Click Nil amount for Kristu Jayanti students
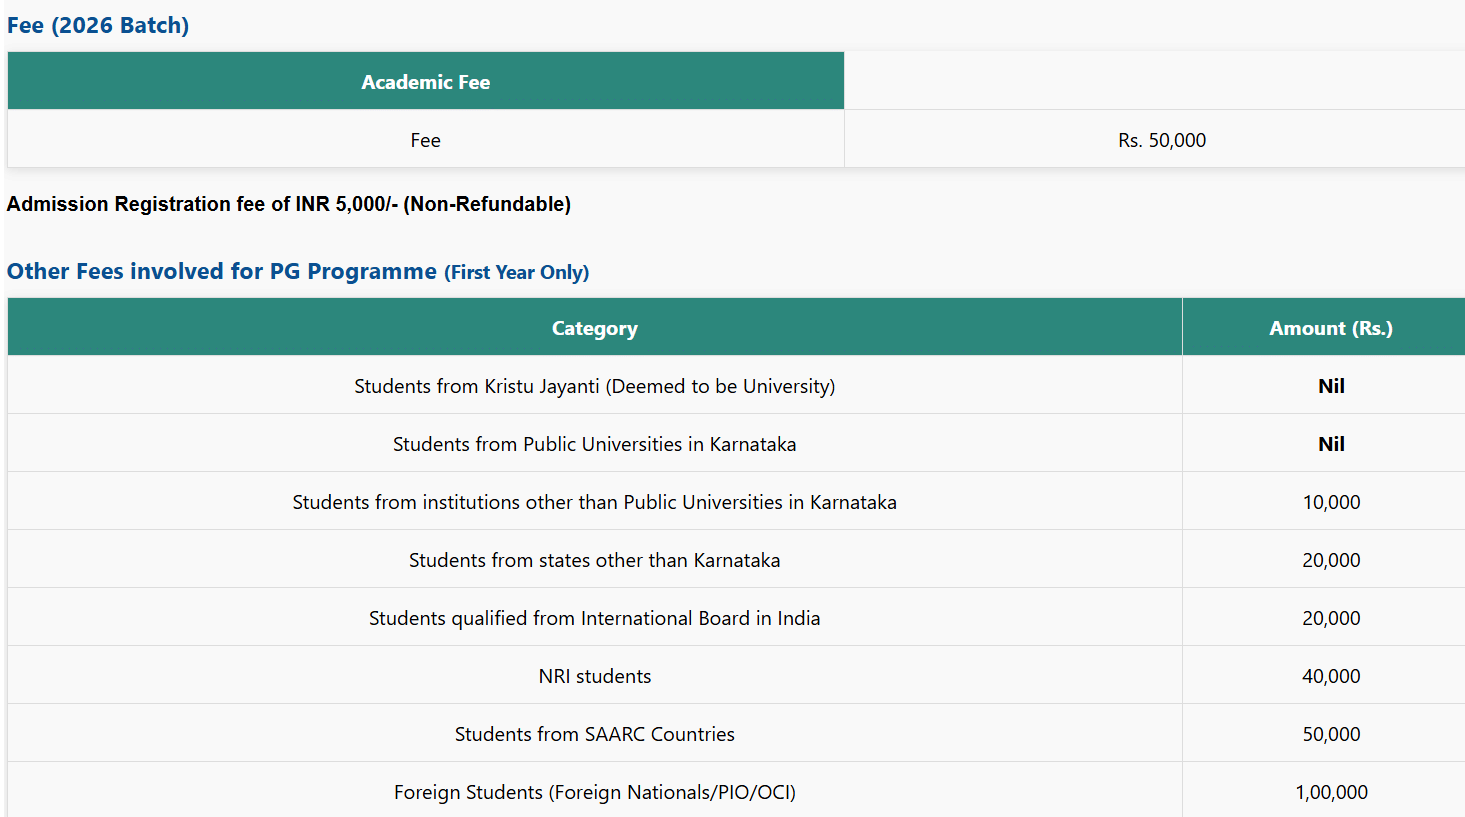The image size is (1465, 817). click(x=1331, y=386)
